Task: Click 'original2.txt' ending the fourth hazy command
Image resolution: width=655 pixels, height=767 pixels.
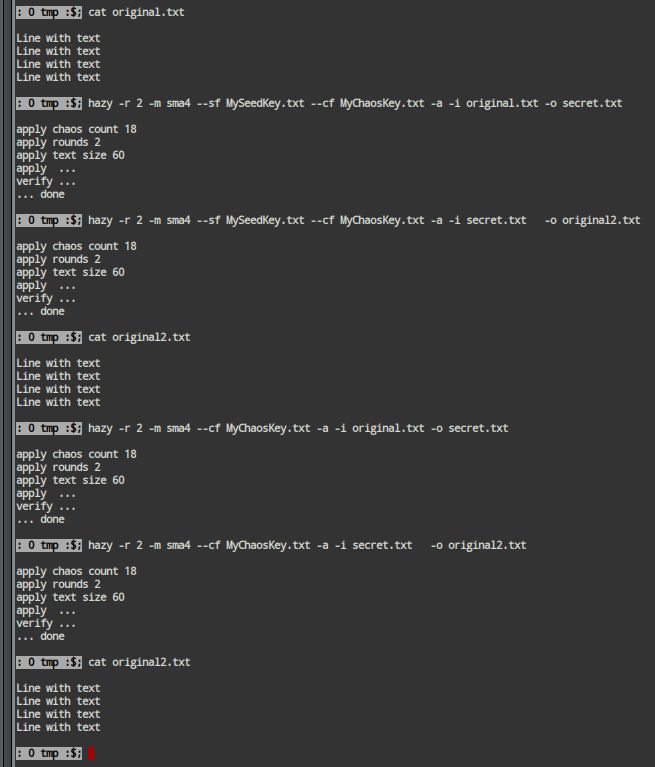Action: point(487,545)
